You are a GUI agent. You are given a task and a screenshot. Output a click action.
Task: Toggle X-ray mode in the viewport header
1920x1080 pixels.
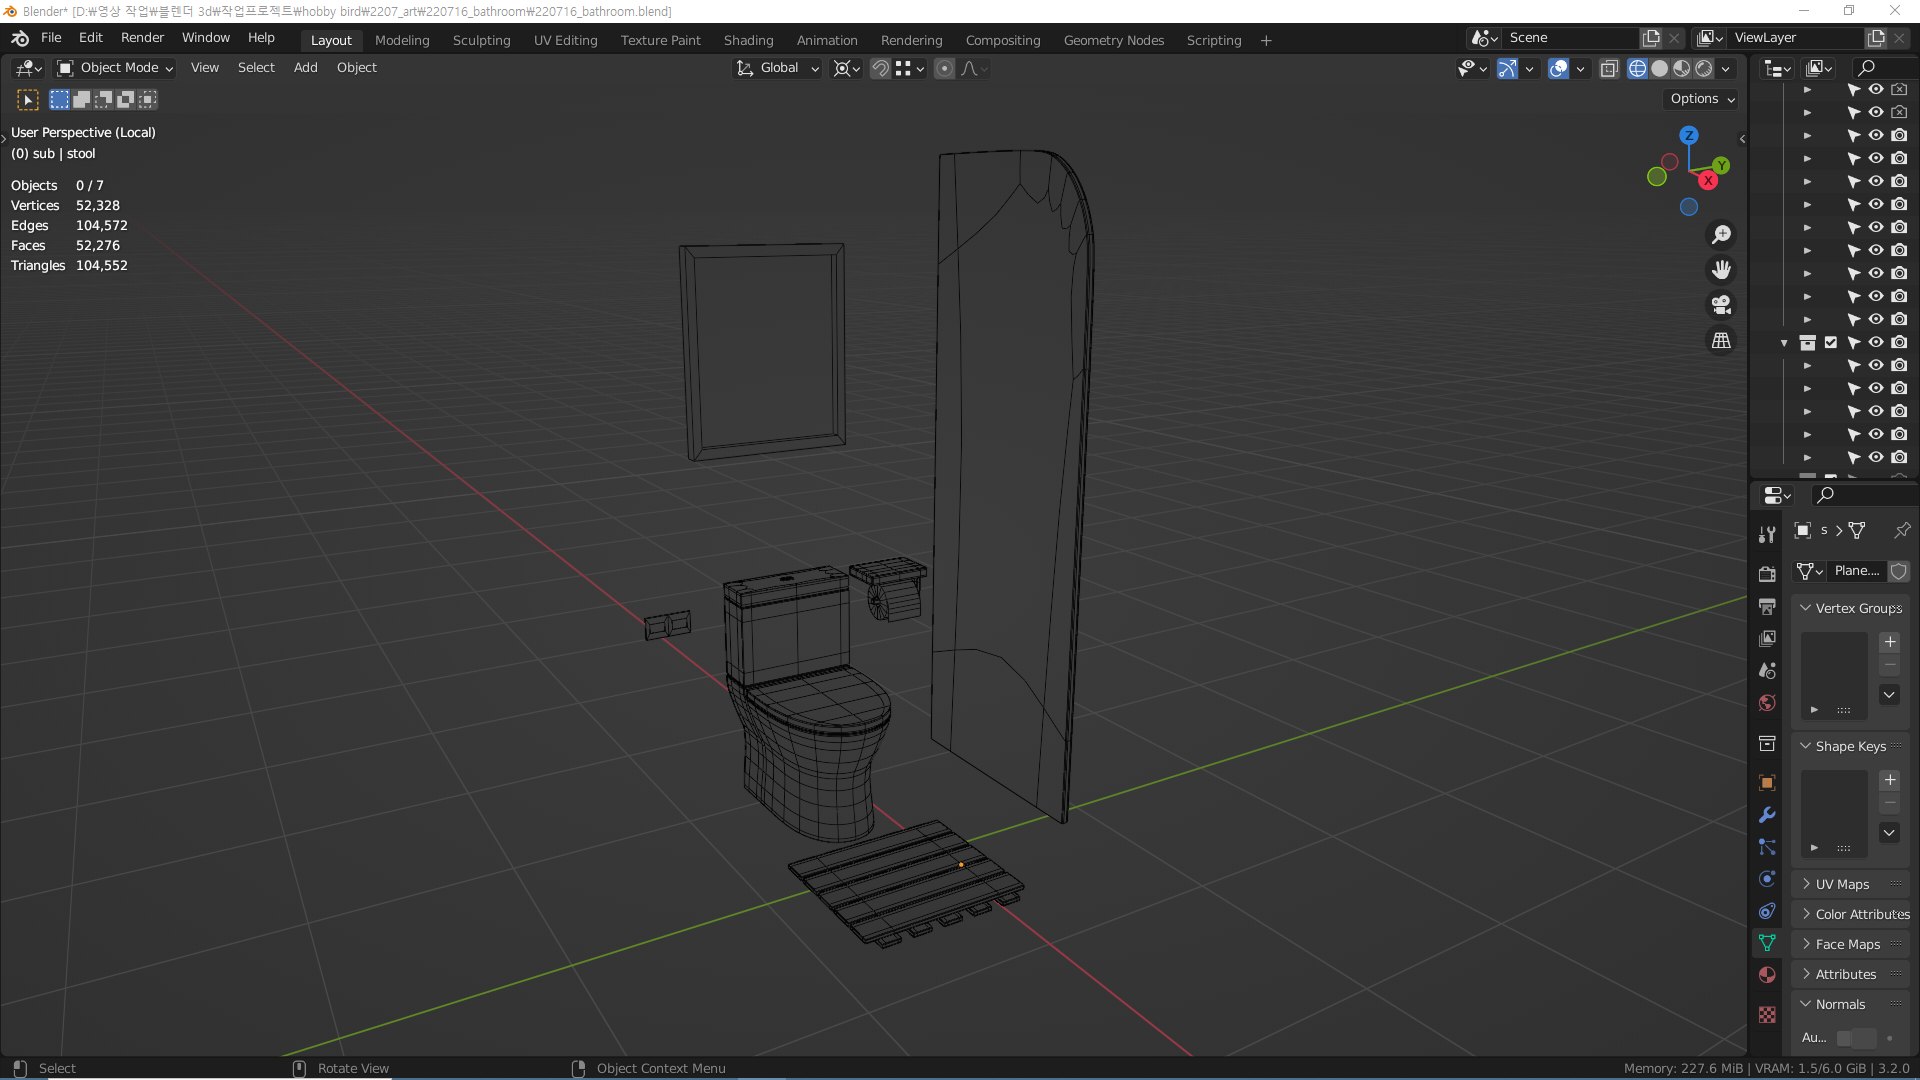click(1609, 69)
